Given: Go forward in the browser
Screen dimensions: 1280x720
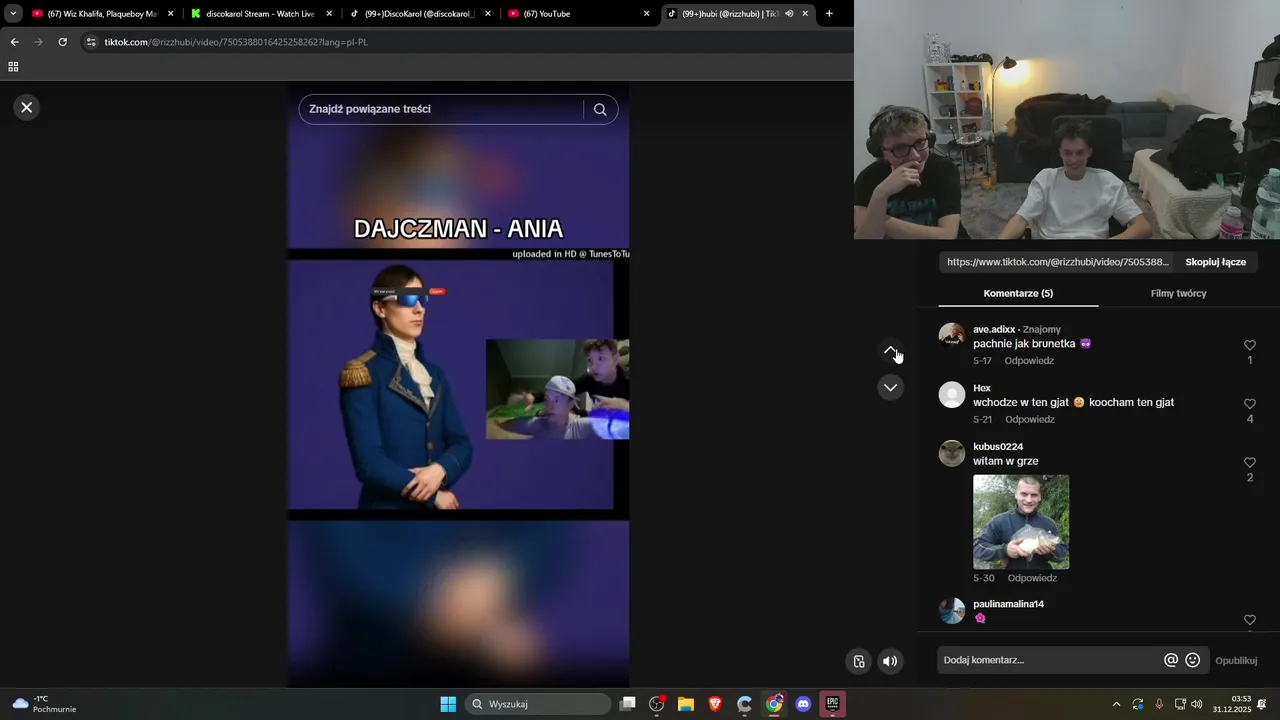Looking at the screenshot, I should (38, 42).
